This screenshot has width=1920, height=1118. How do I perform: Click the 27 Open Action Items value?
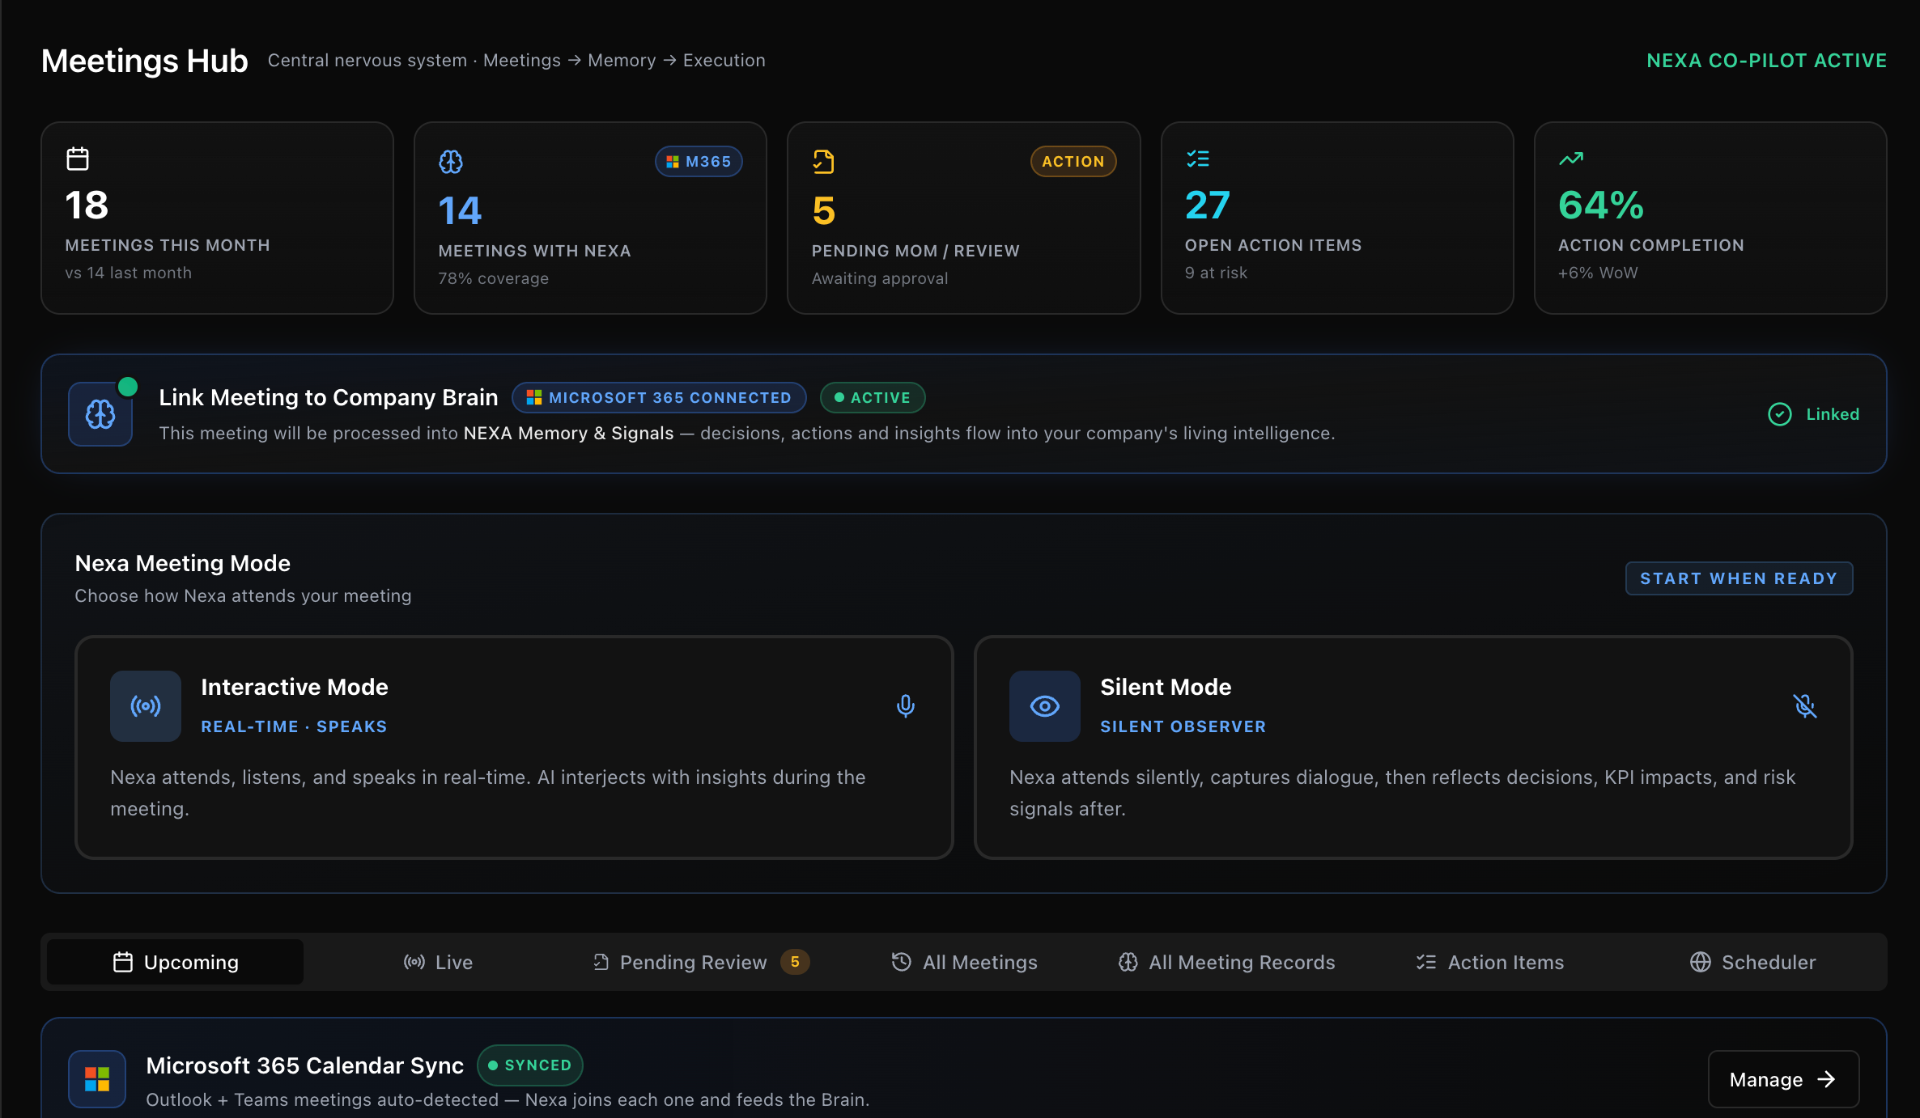point(1207,206)
